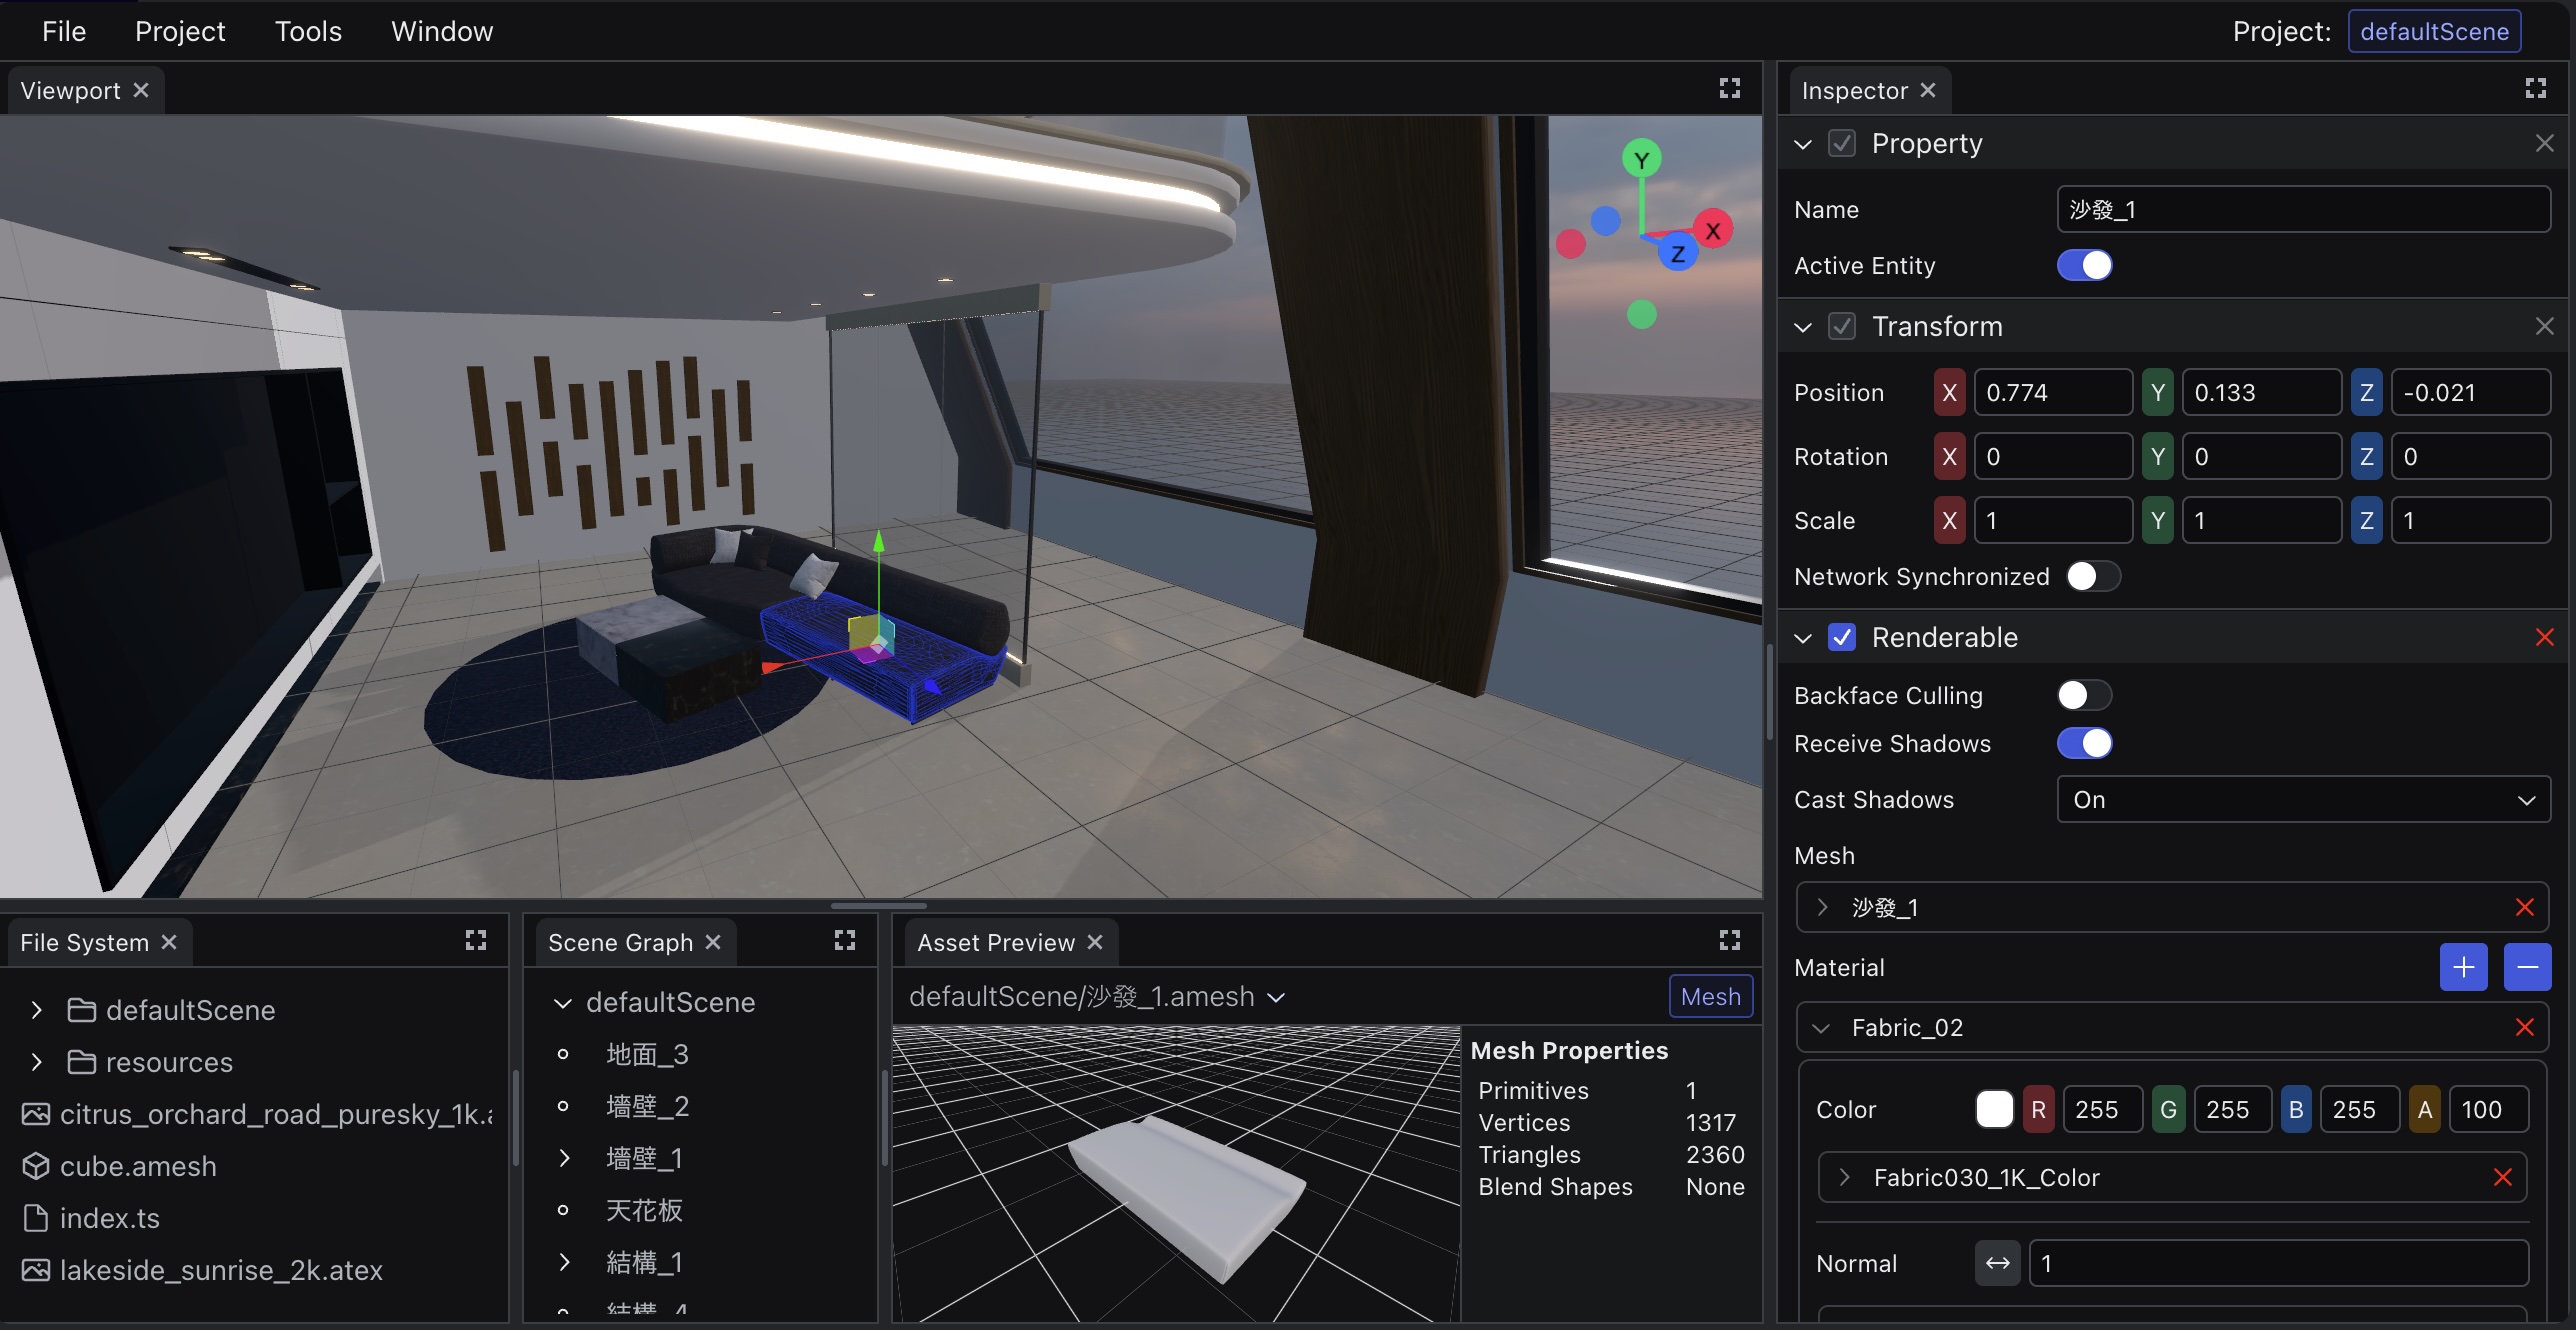
Task: Click the defaultScene project button
Action: tap(2433, 31)
